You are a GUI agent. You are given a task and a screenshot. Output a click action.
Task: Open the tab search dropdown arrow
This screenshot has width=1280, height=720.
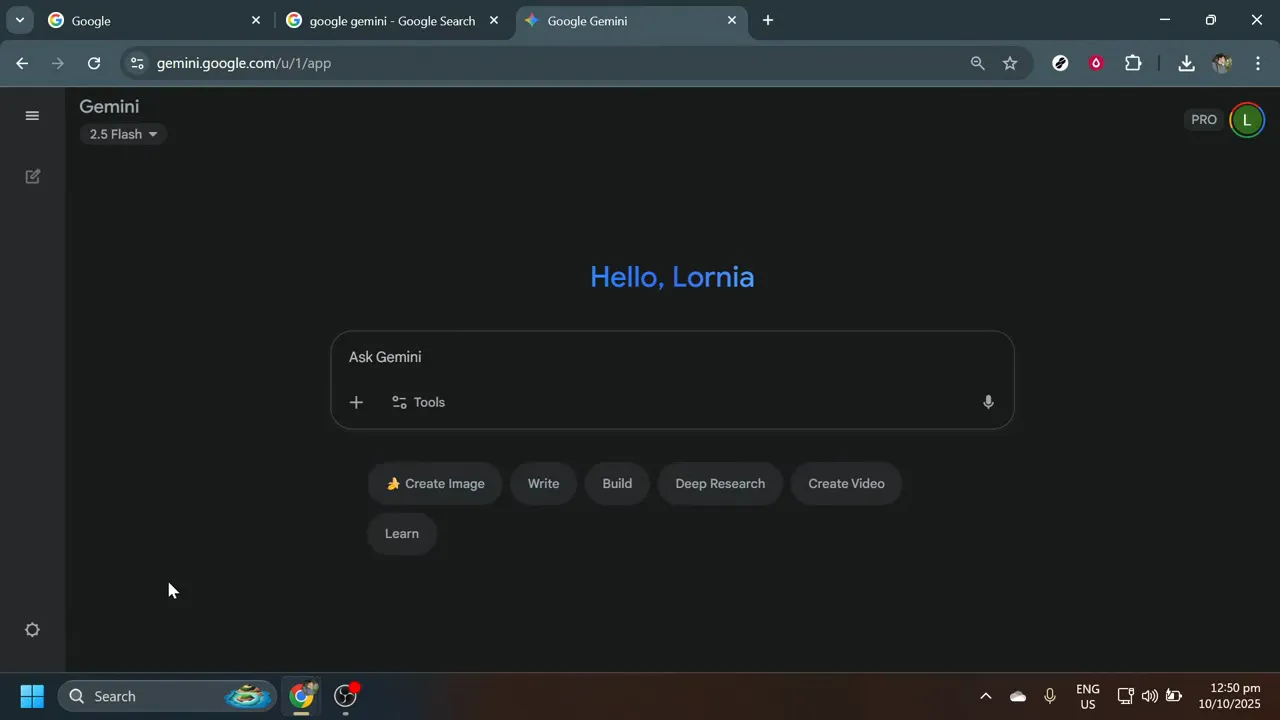pyautogui.click(x=19, y=20)
